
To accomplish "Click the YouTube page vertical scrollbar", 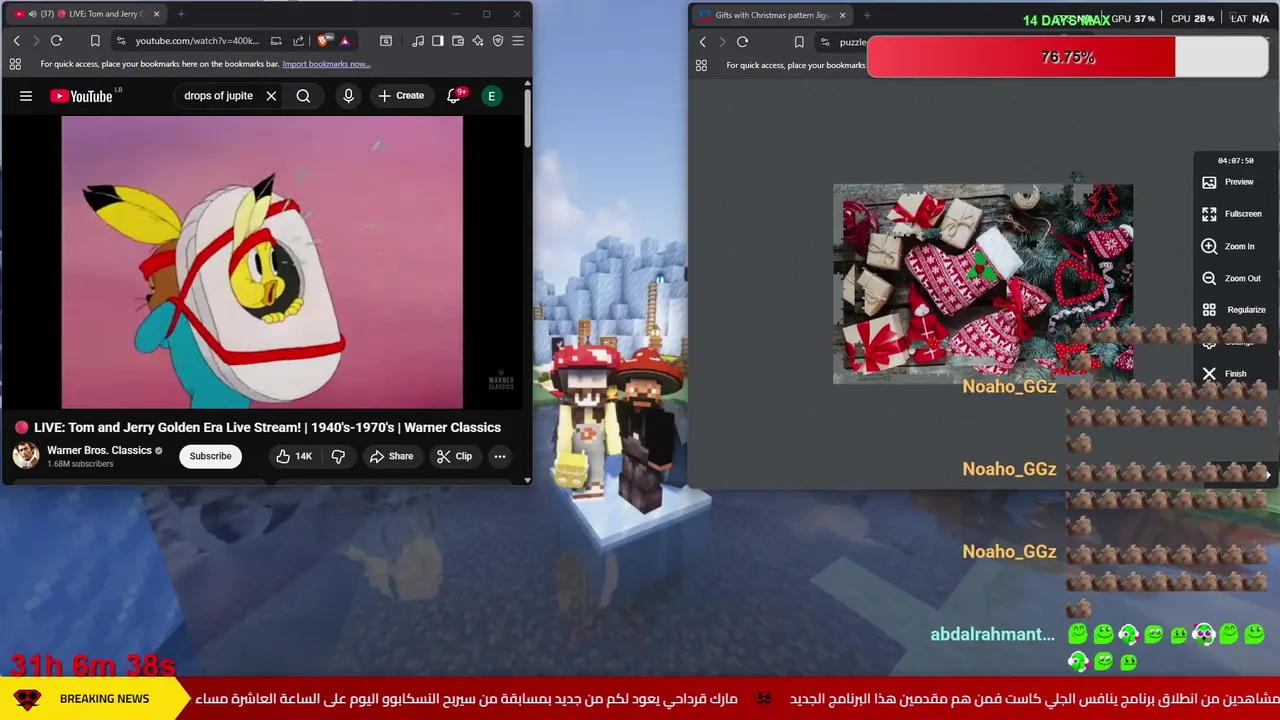I will point(528,120).
